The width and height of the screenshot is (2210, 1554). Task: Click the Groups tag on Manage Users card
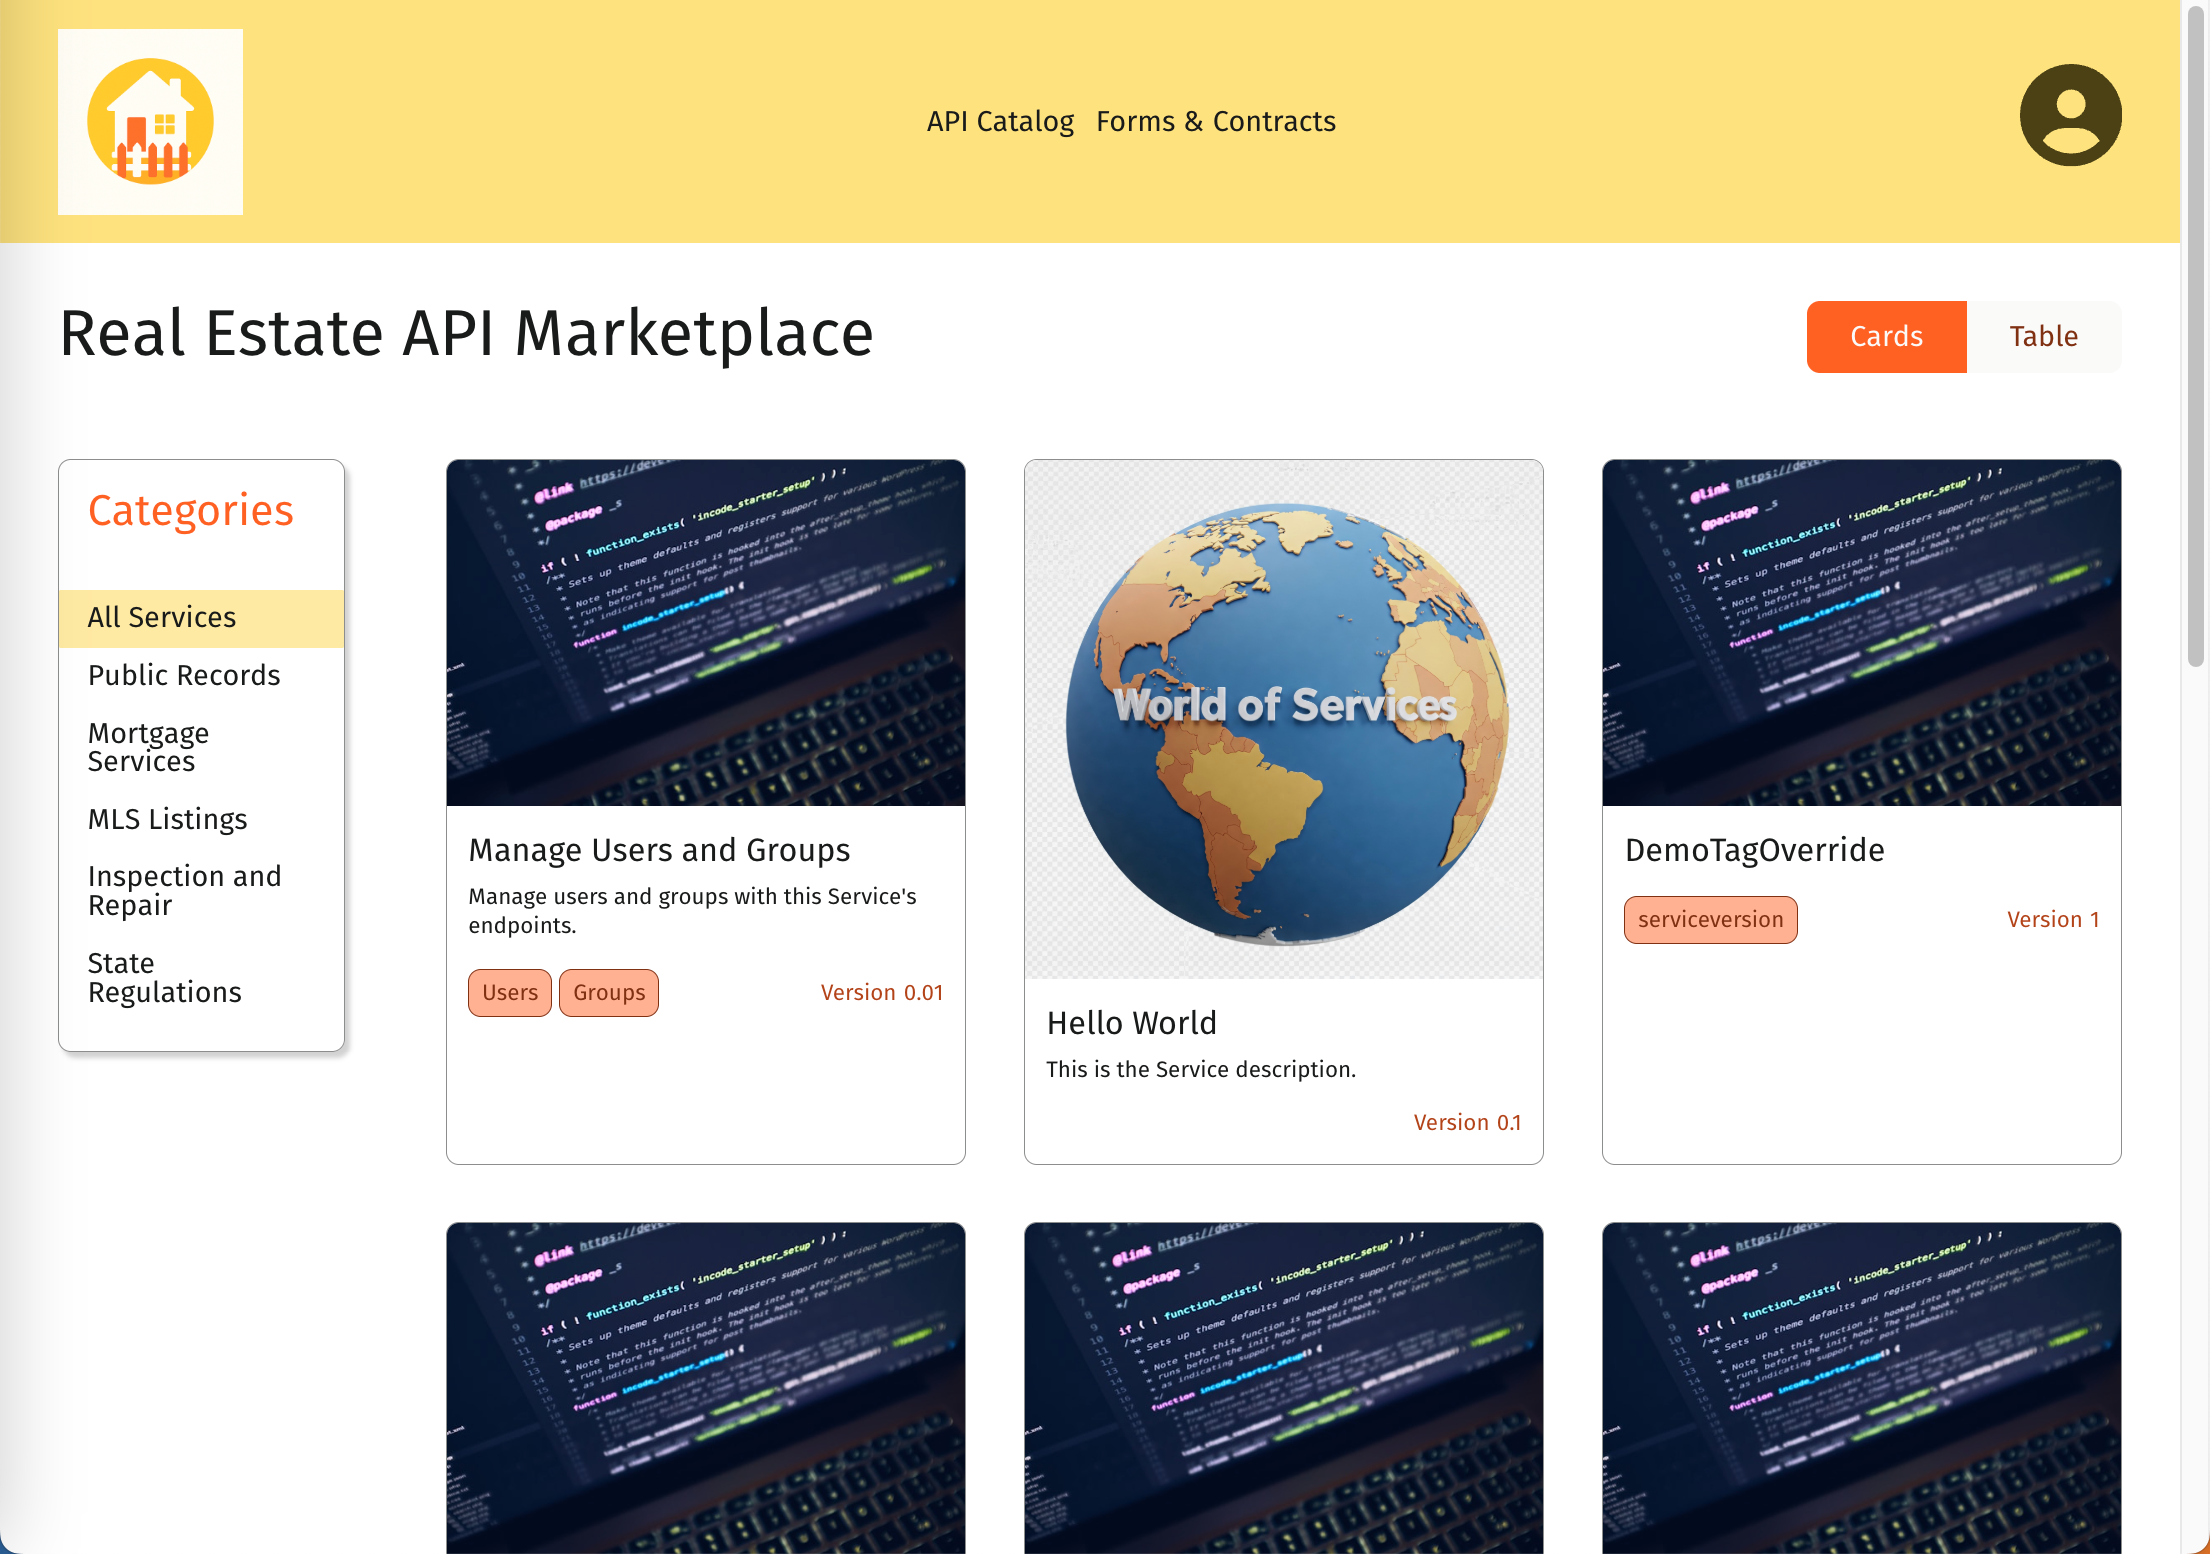tap(608, 992)
